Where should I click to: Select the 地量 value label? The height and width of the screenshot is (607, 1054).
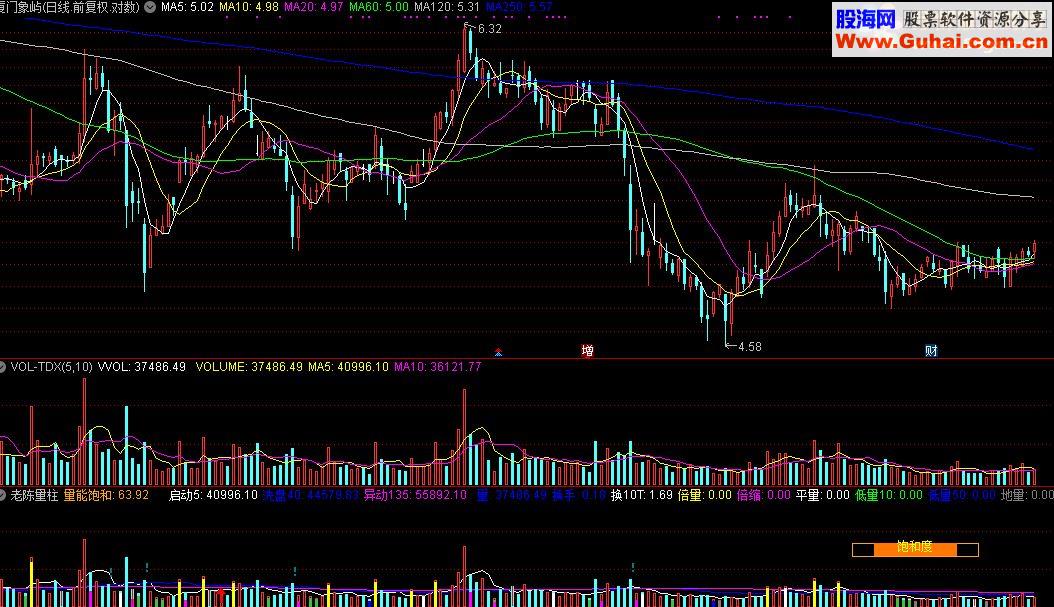[x=1027, y=495]
